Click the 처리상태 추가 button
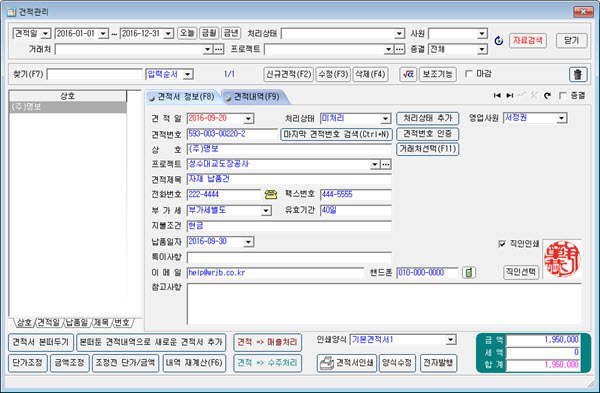600x393 pixels. coord(427,118)
